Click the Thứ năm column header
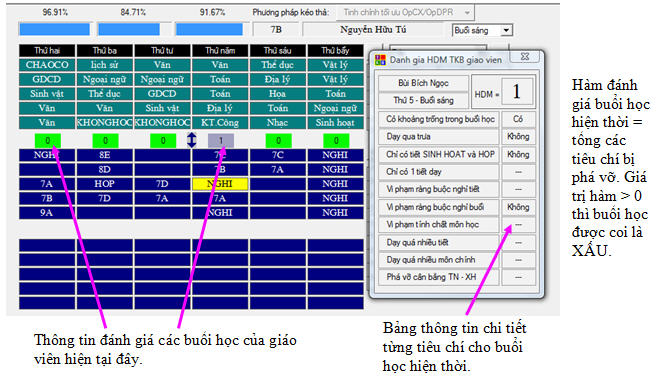Screen dimensions: 671x380 (220, 50)
